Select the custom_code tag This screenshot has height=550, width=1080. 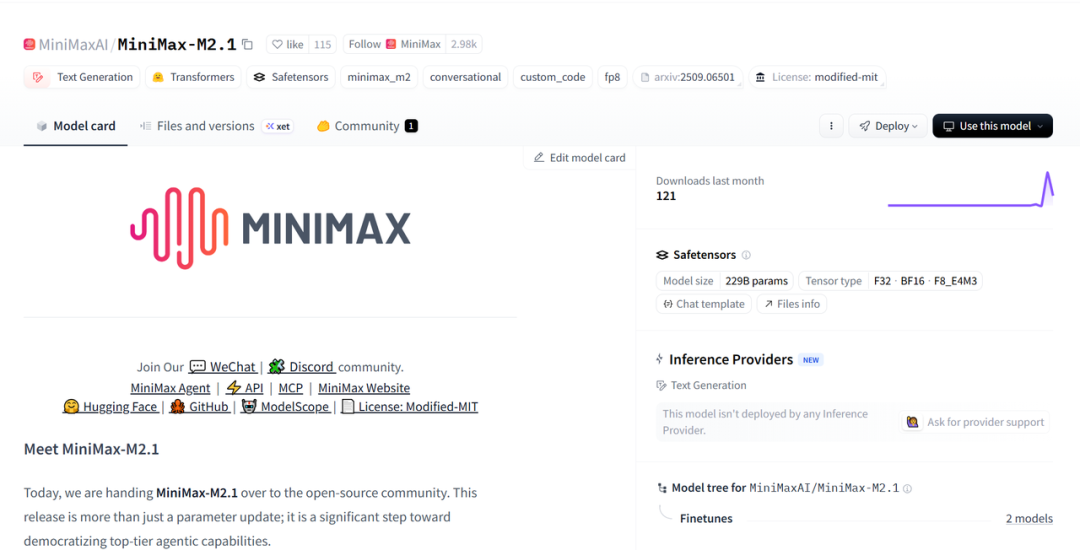[552, 77]
